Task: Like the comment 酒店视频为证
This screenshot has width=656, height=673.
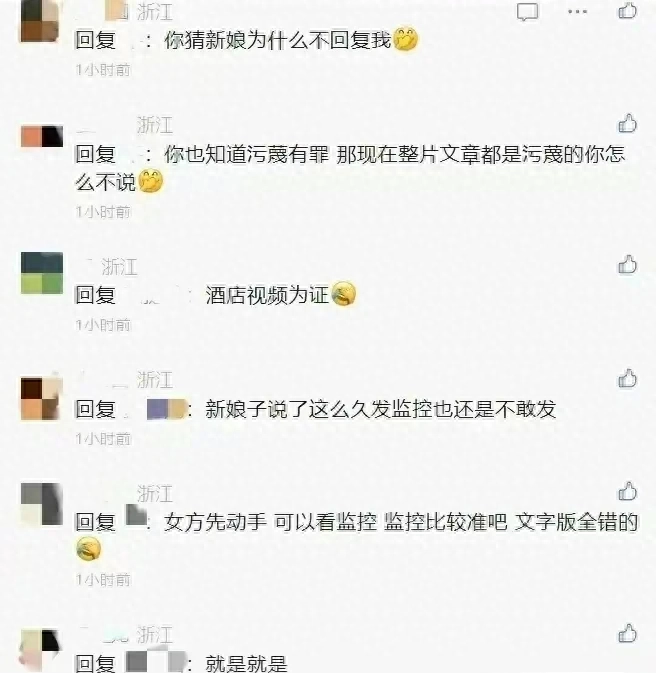Action: (627, 264)
